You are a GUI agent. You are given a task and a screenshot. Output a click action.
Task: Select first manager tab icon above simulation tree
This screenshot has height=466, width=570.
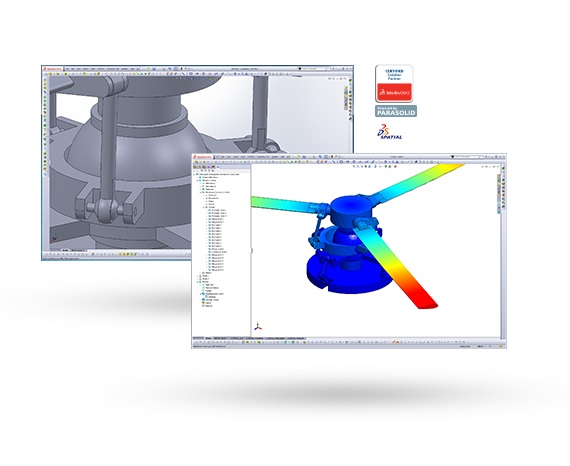tap(196, 167)
